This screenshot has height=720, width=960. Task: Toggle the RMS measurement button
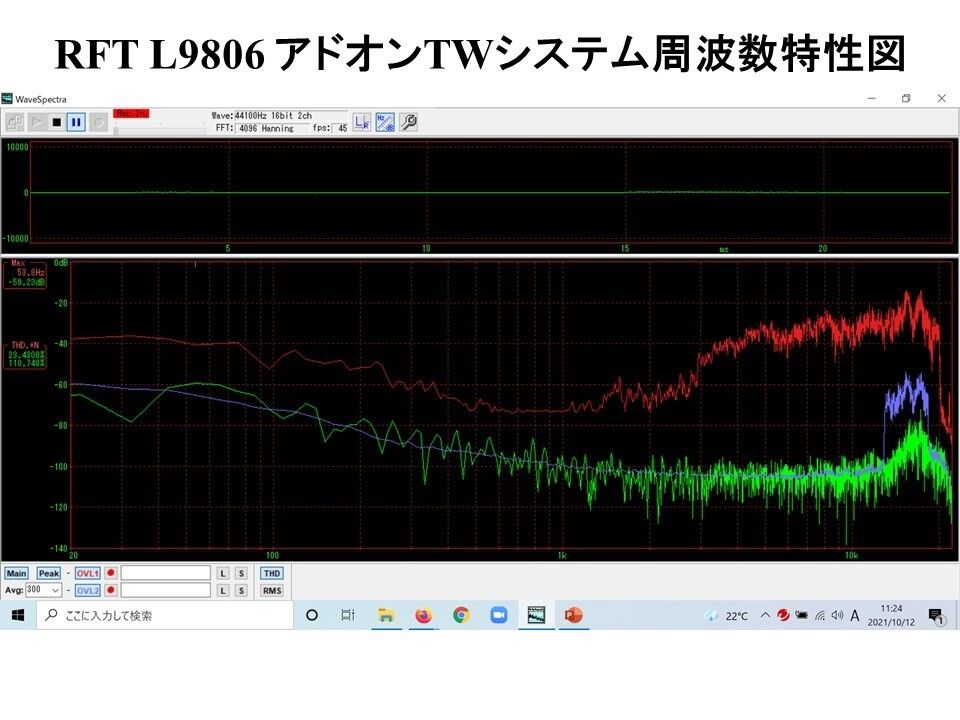[271, 591]
